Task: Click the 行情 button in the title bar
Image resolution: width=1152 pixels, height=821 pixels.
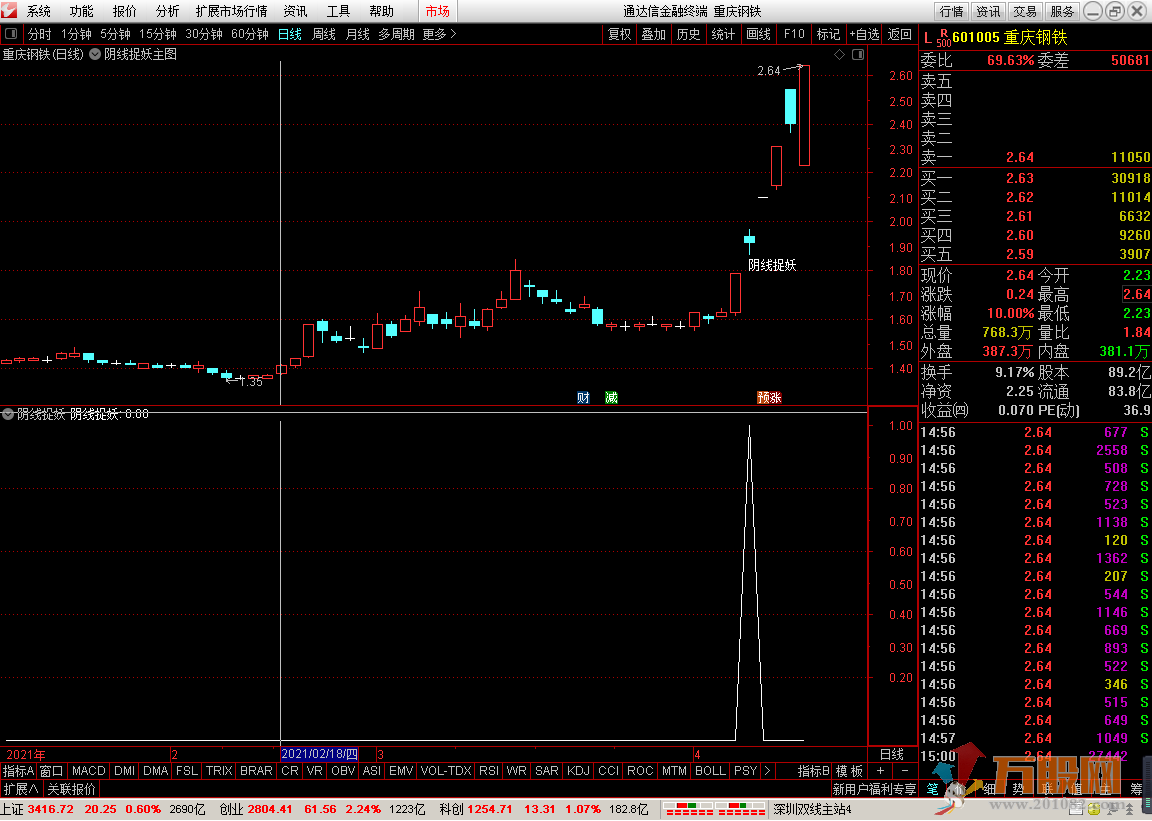Action: coord(951,11)
